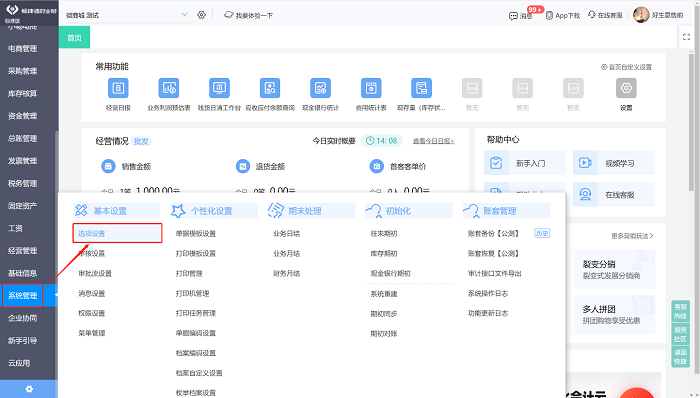
Task: Switch to the 首页 tab
Action: click(75, 37)
